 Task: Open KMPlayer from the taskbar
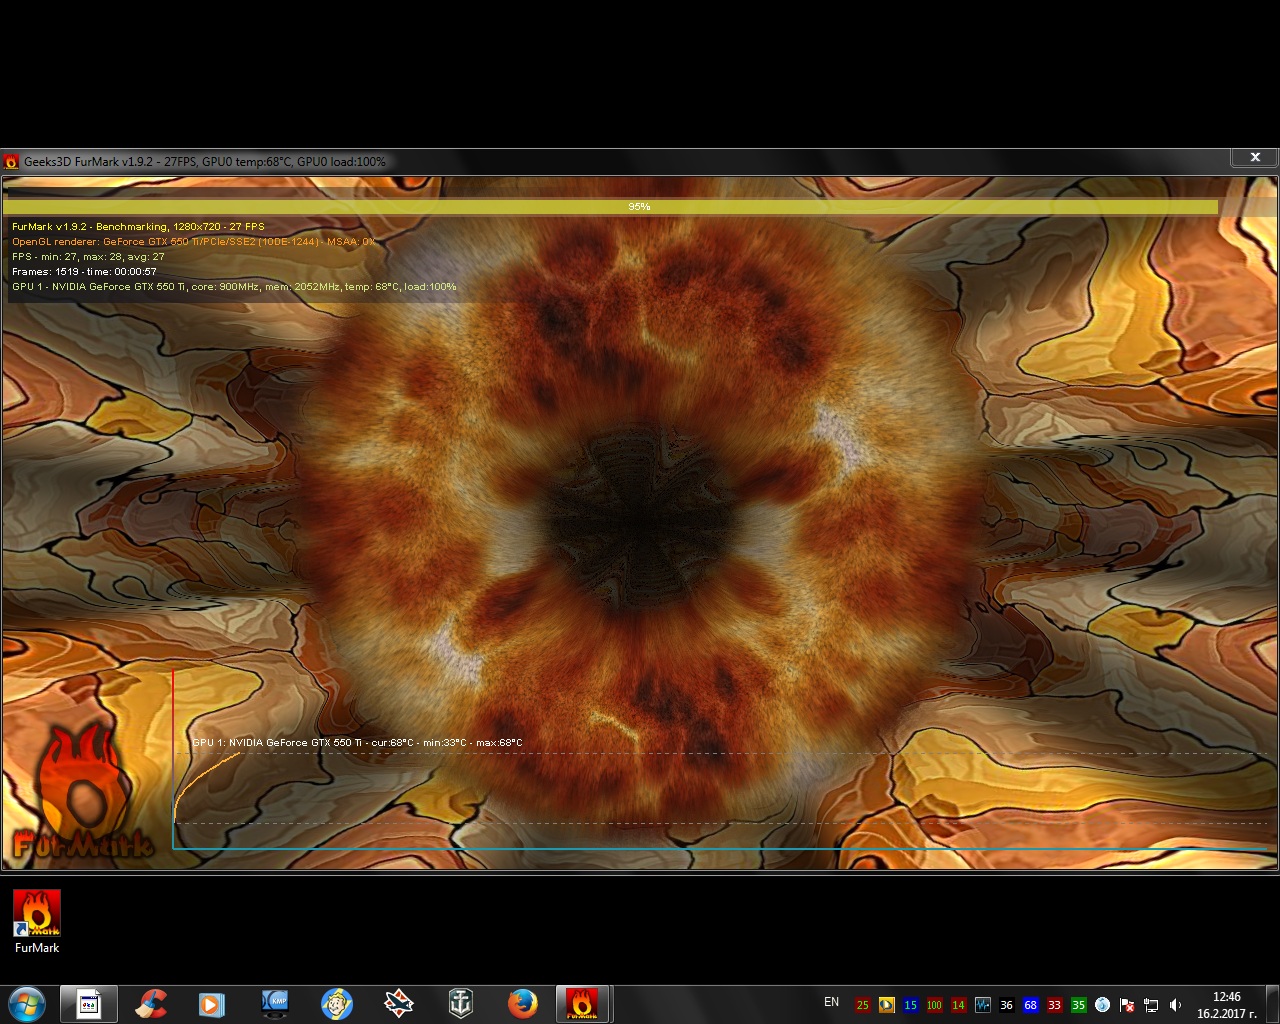click(274, 1003)
